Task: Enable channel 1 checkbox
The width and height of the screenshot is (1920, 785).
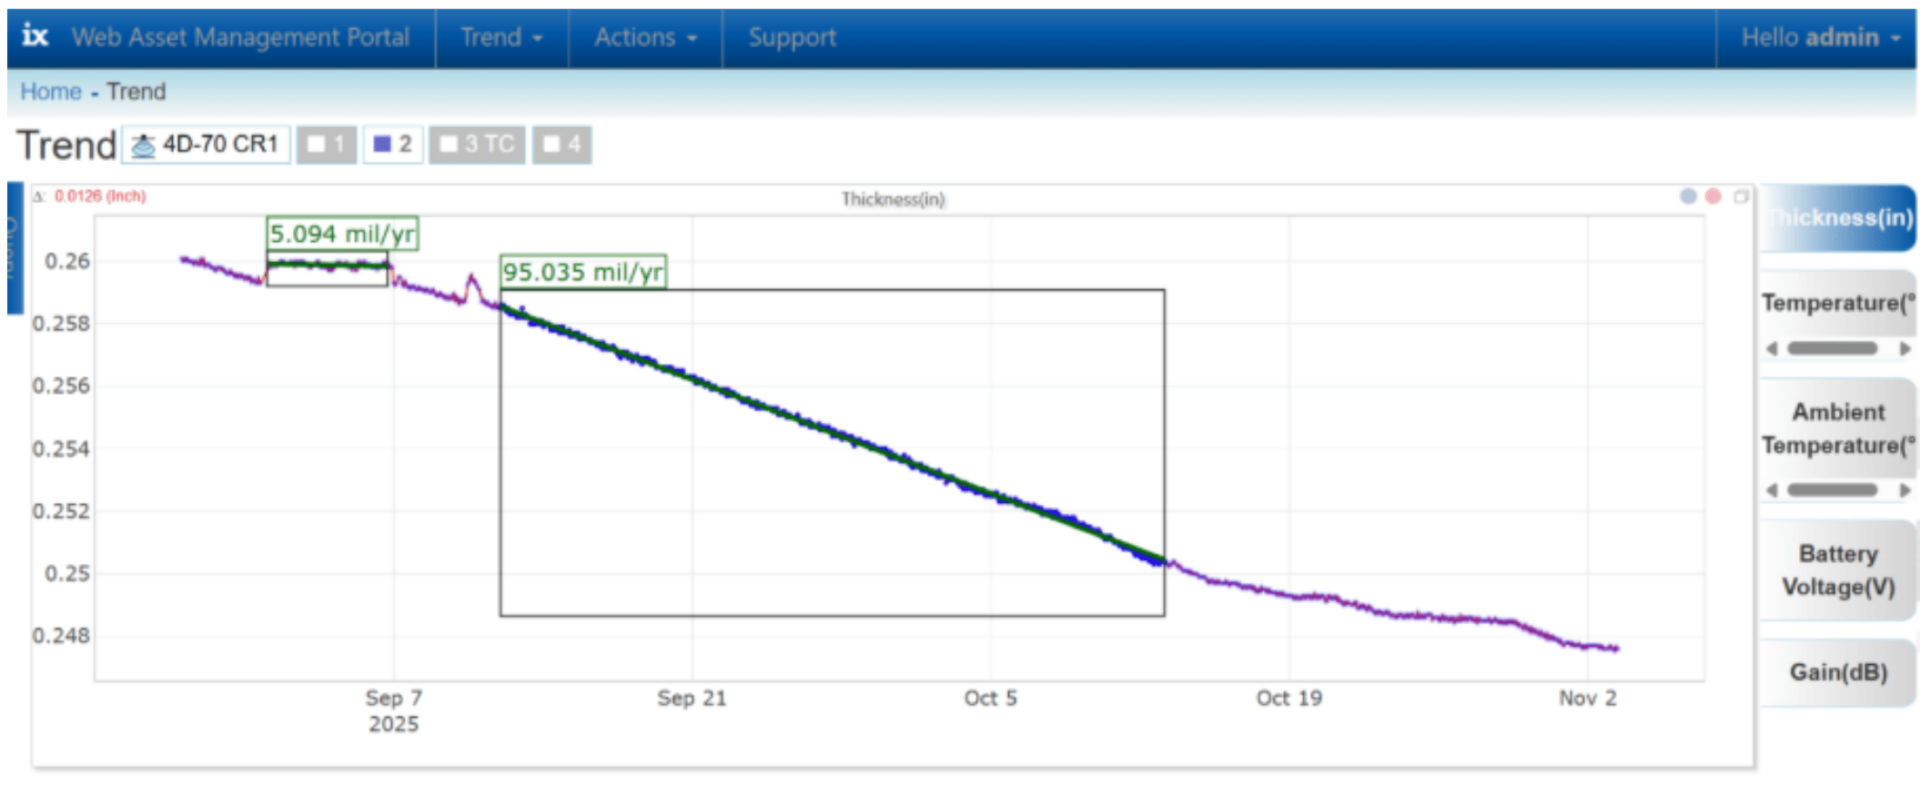Action: point(317,145)
